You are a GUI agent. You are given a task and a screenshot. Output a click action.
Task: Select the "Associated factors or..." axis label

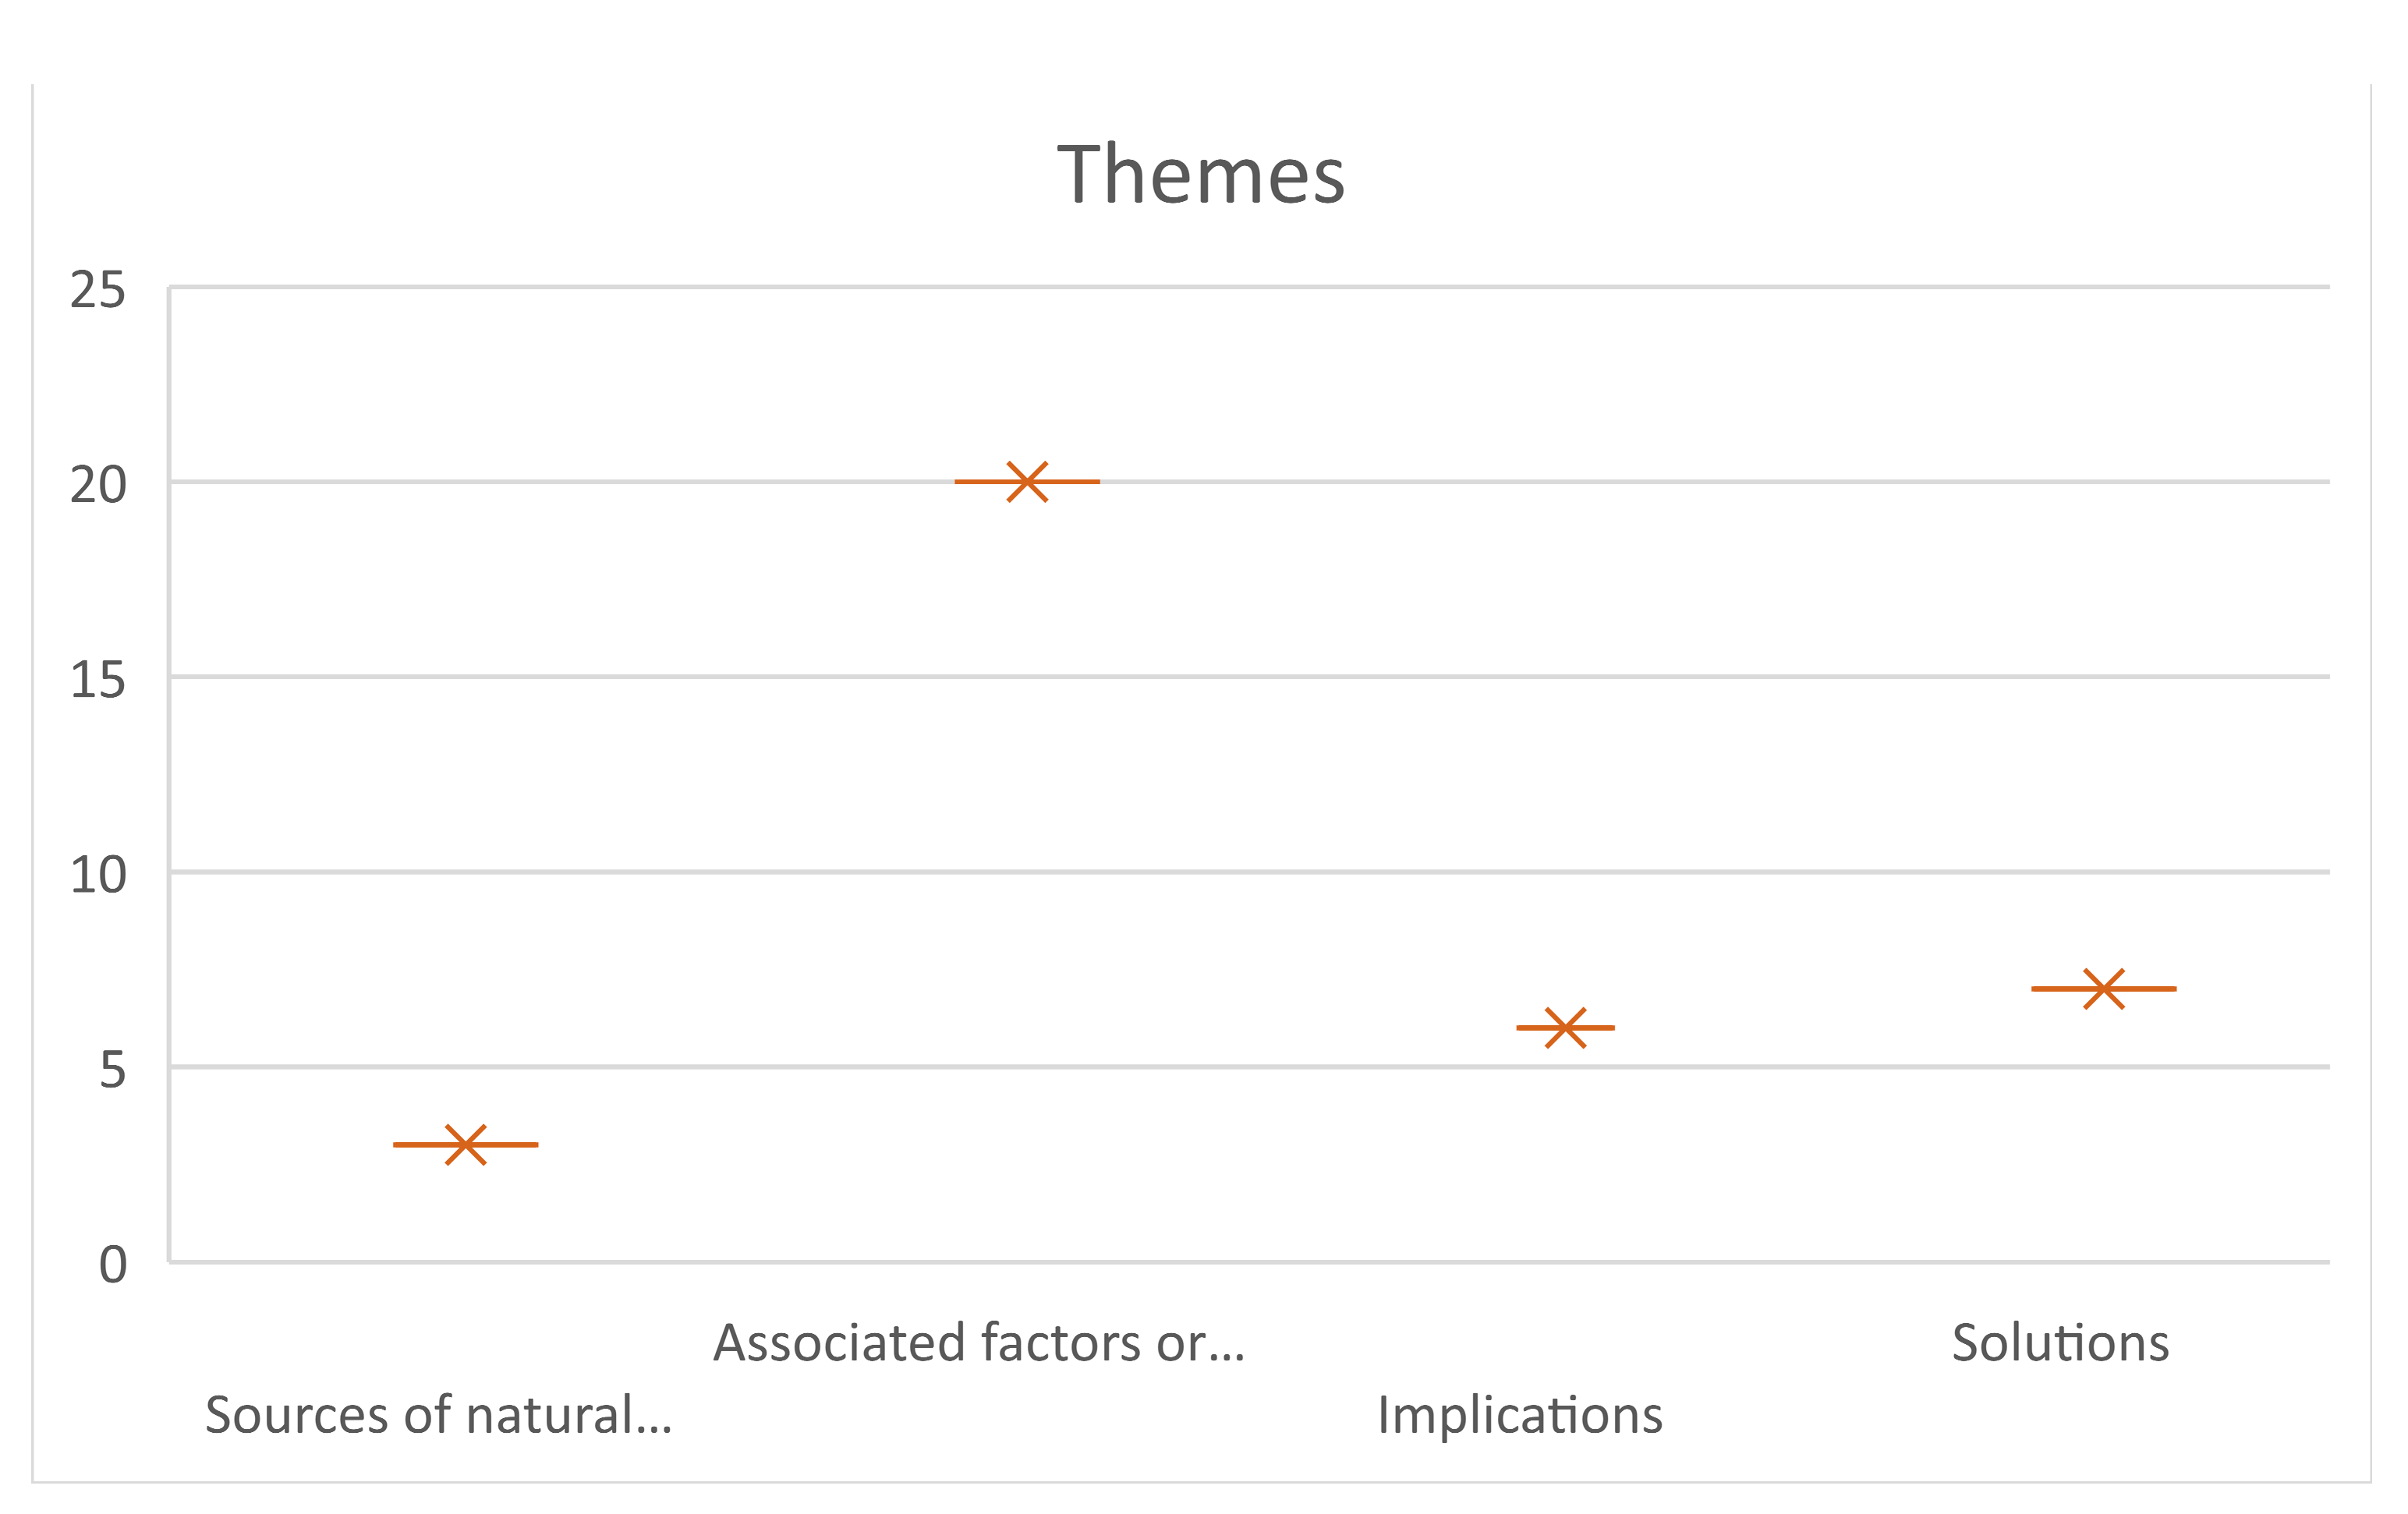[x=978, y=1343]
